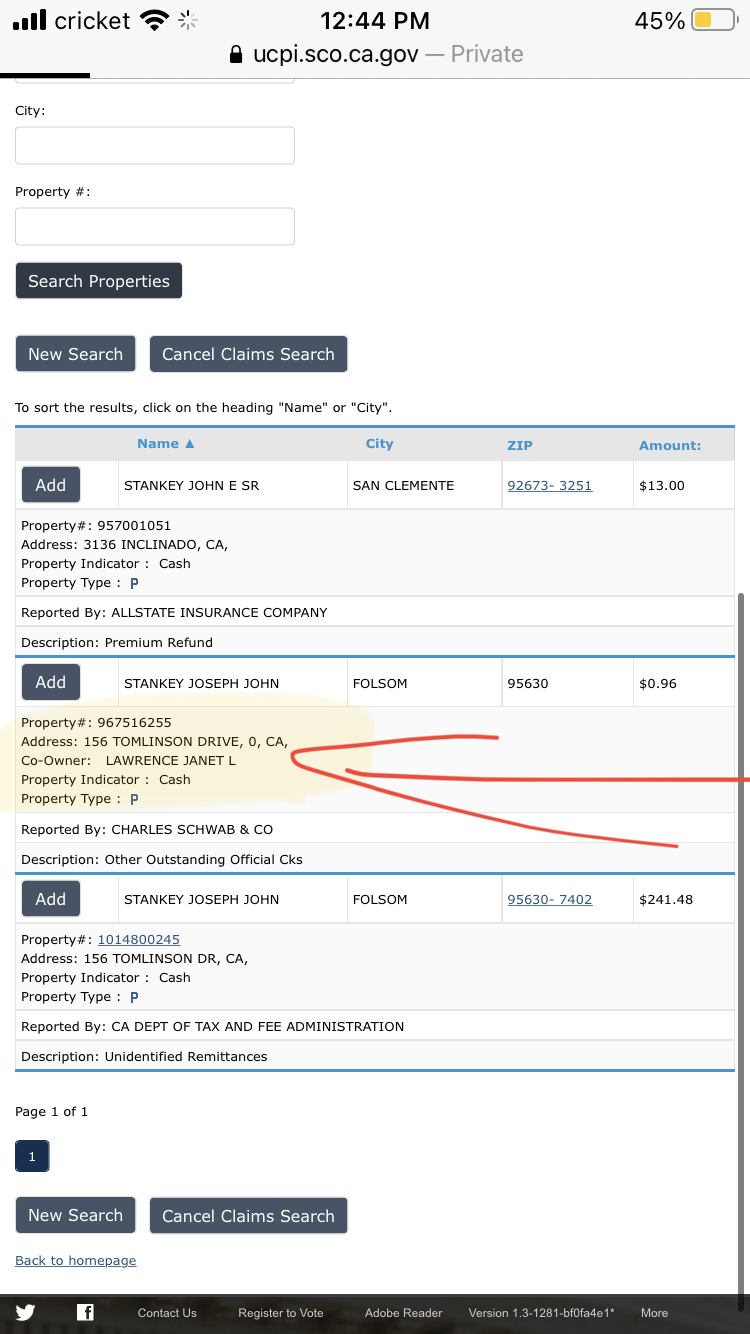Tap the ucpi.sco.ca.gov address bar
The image size is (750, 1334).
pyautogui.click(x=375, y=54)
